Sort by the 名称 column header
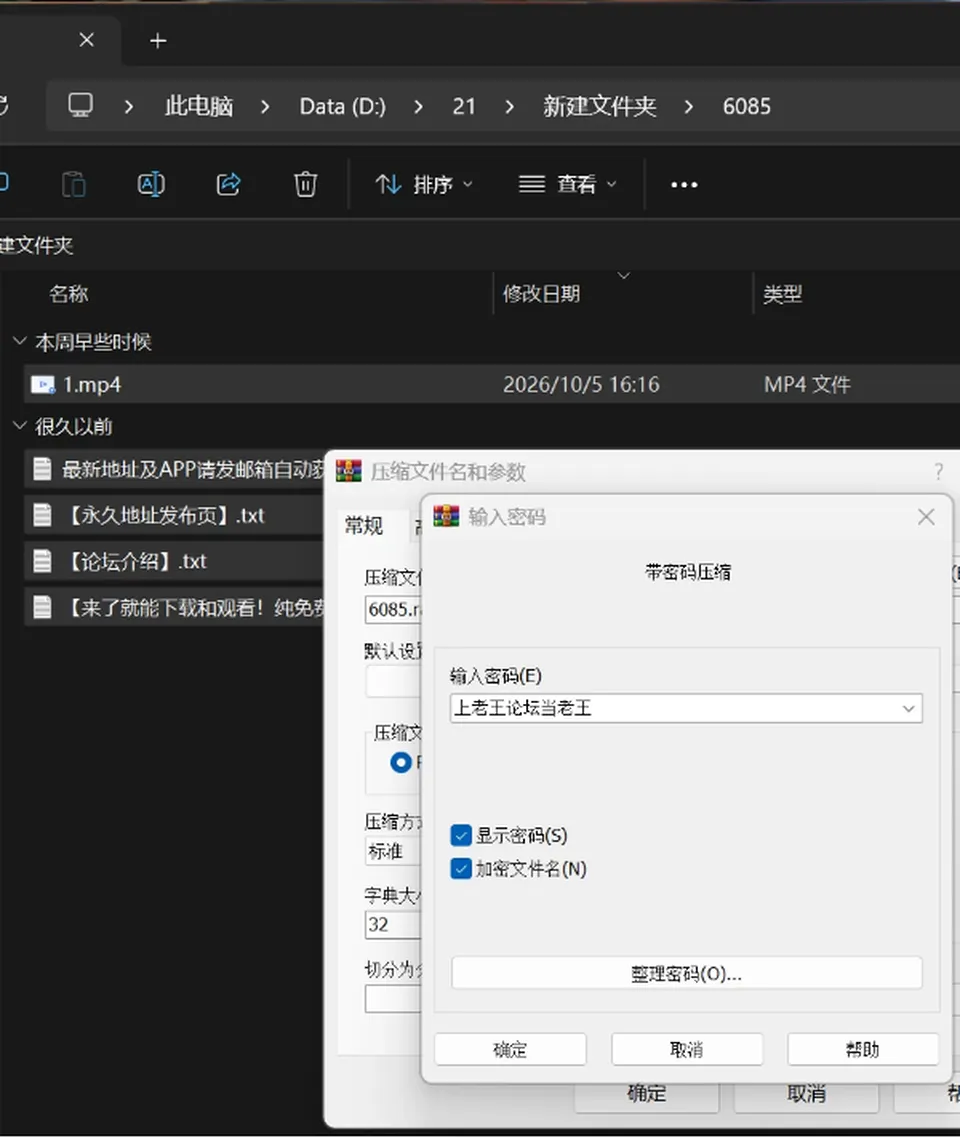This screenshot has height=1138, width=960. coord(69,294)
